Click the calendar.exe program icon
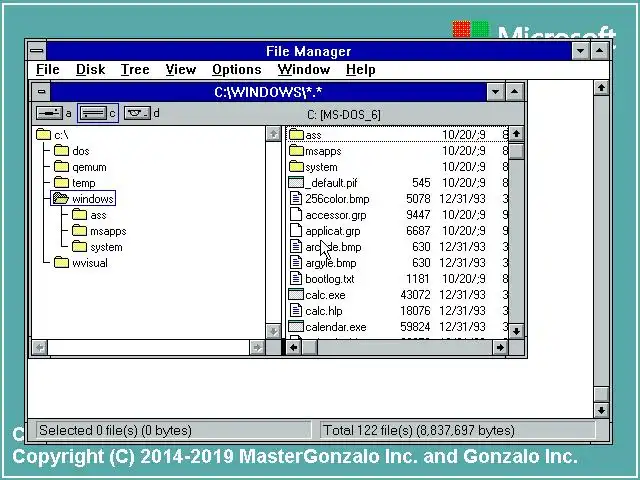640x480 pixels. click(x=296, y=327)
